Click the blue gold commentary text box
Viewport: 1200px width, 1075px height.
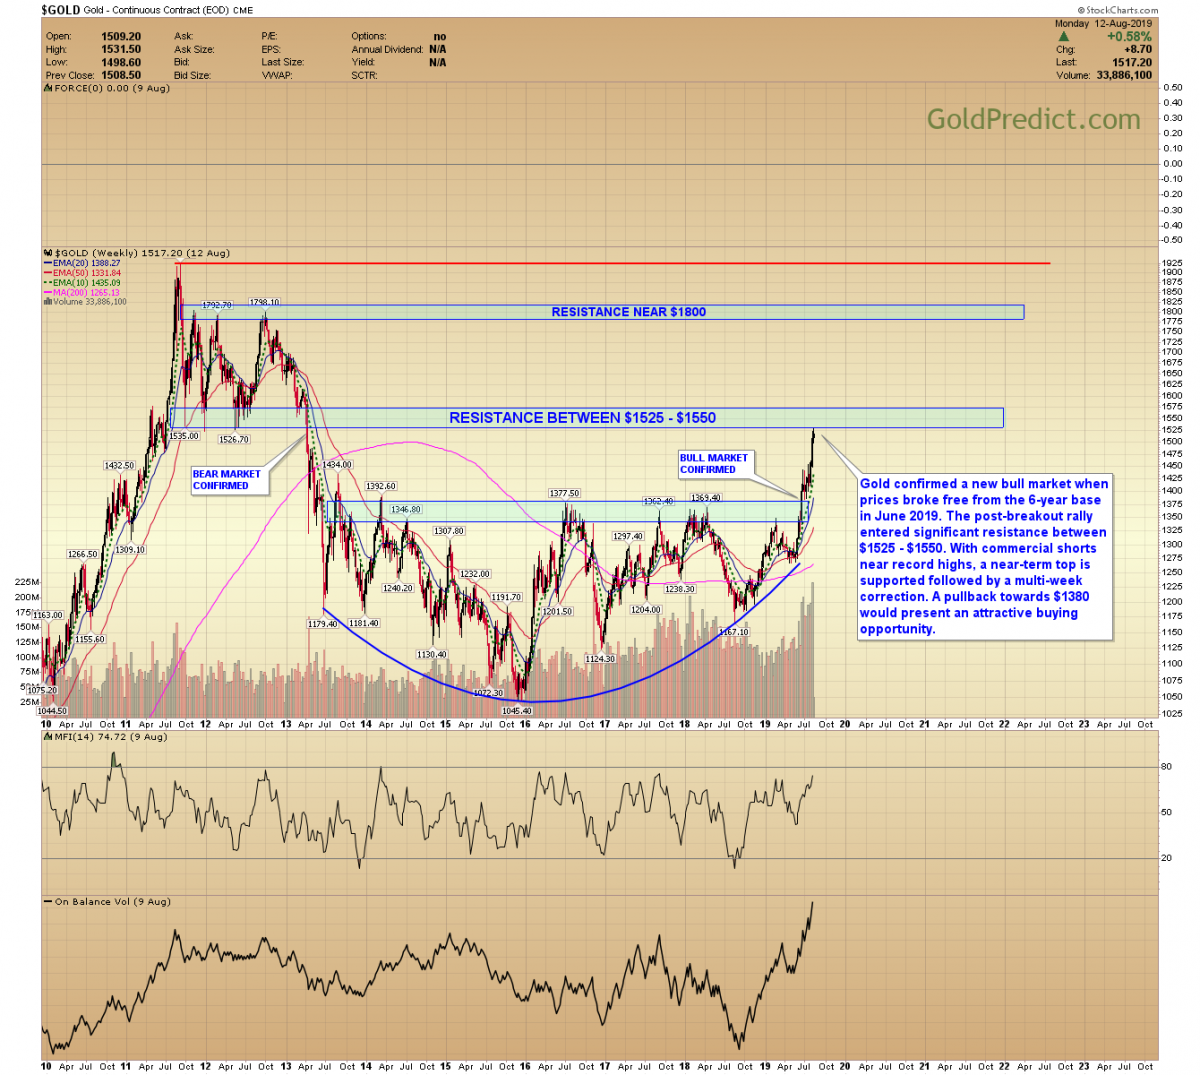click(984, 556)
